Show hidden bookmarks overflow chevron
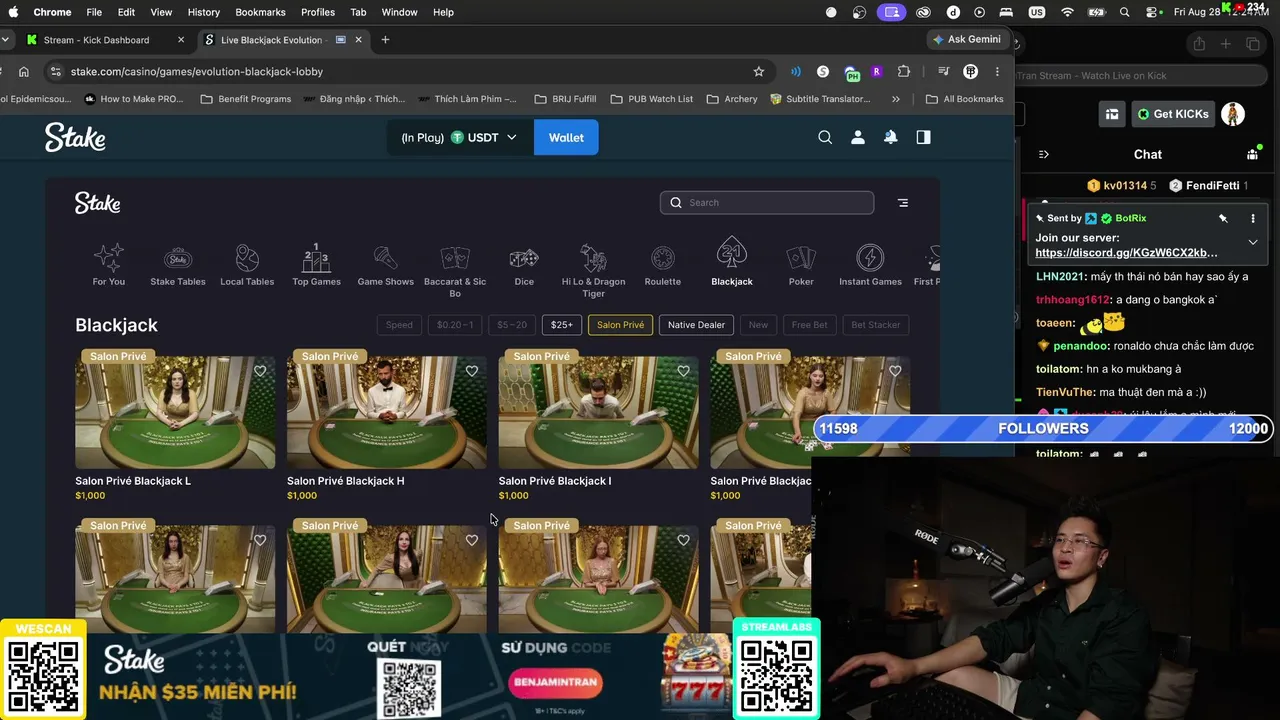 (895, 99)
